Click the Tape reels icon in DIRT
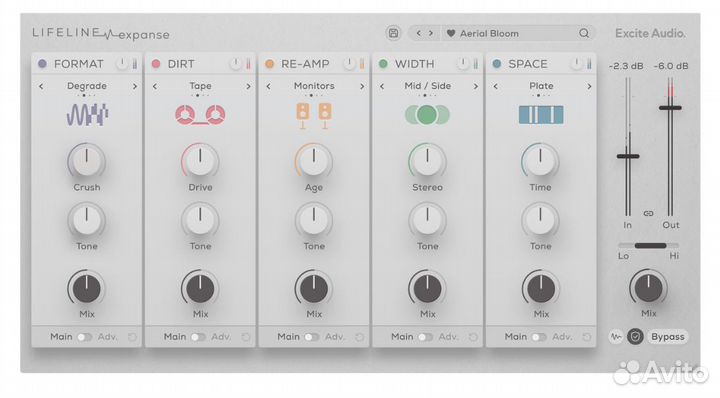This screenshot has width=720, height=398. click(x=200, y=114)
